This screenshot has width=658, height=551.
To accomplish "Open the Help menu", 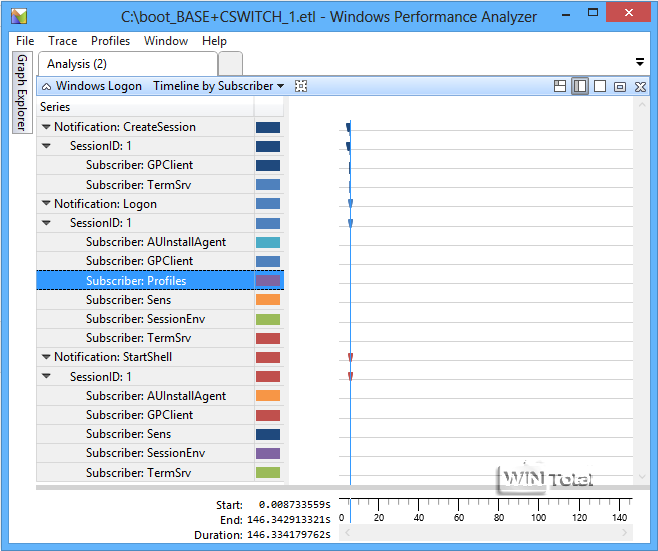I will pyautogui.click(x=214, y=41).
